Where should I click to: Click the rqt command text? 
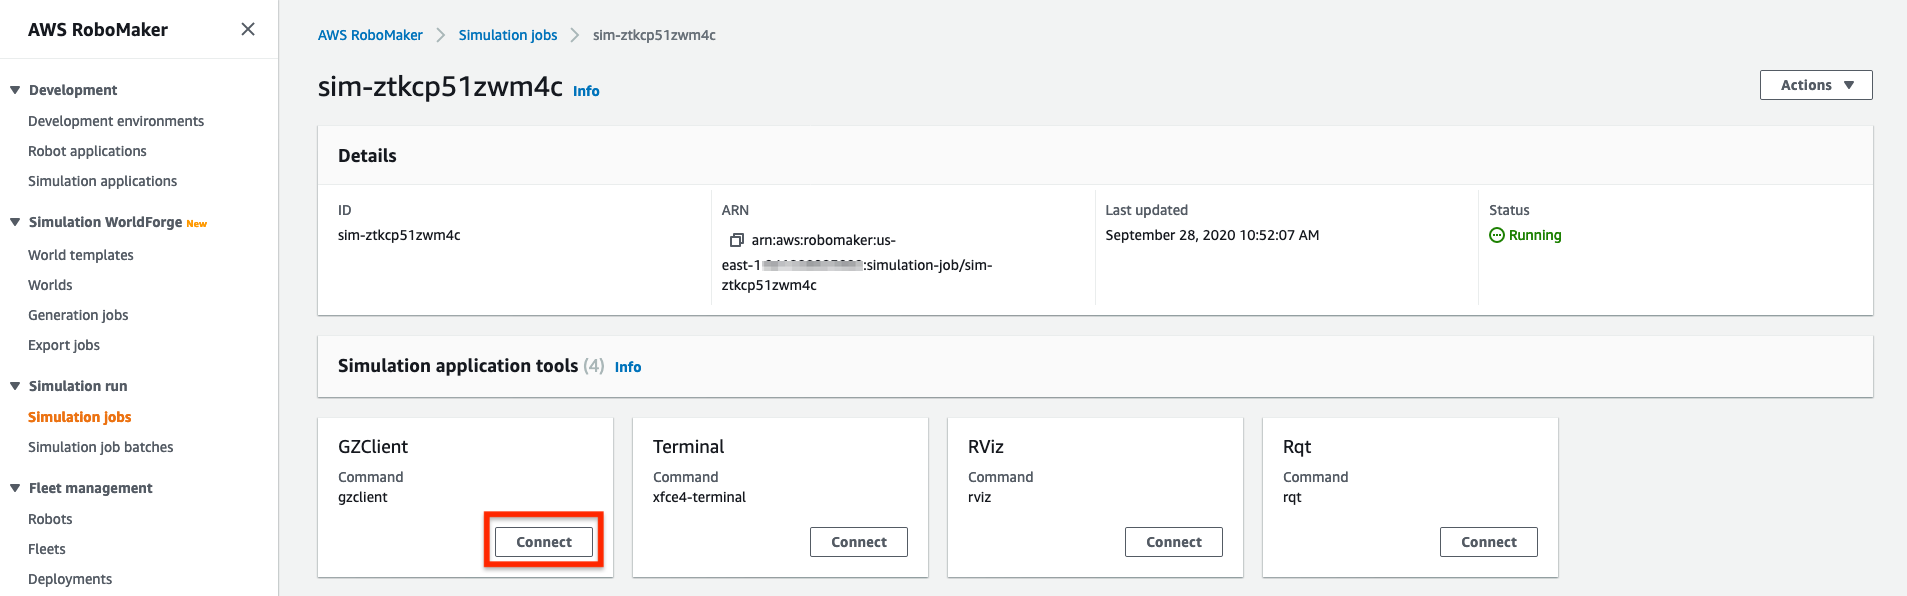pos(1293,497)
